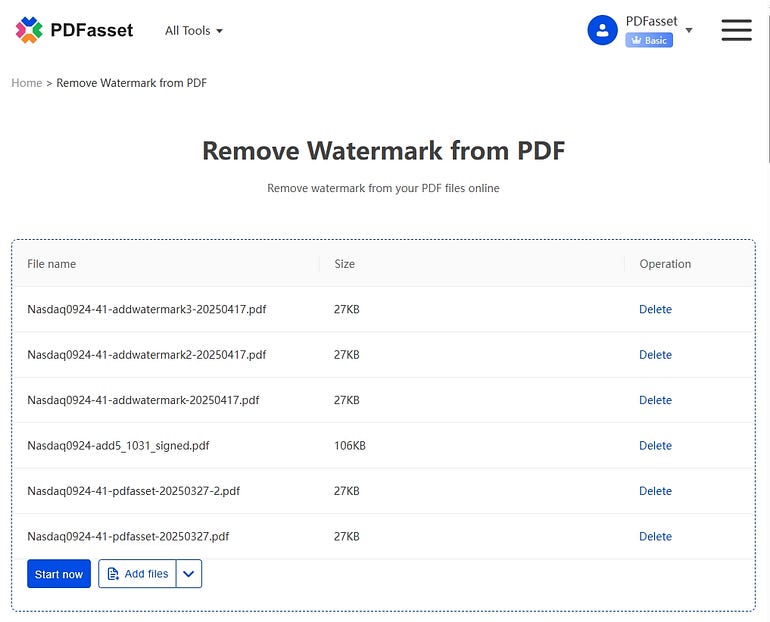Image resolution: width=770 pixels, height=622 pixels.
Task: Click the File name column header
Action: 52,264
